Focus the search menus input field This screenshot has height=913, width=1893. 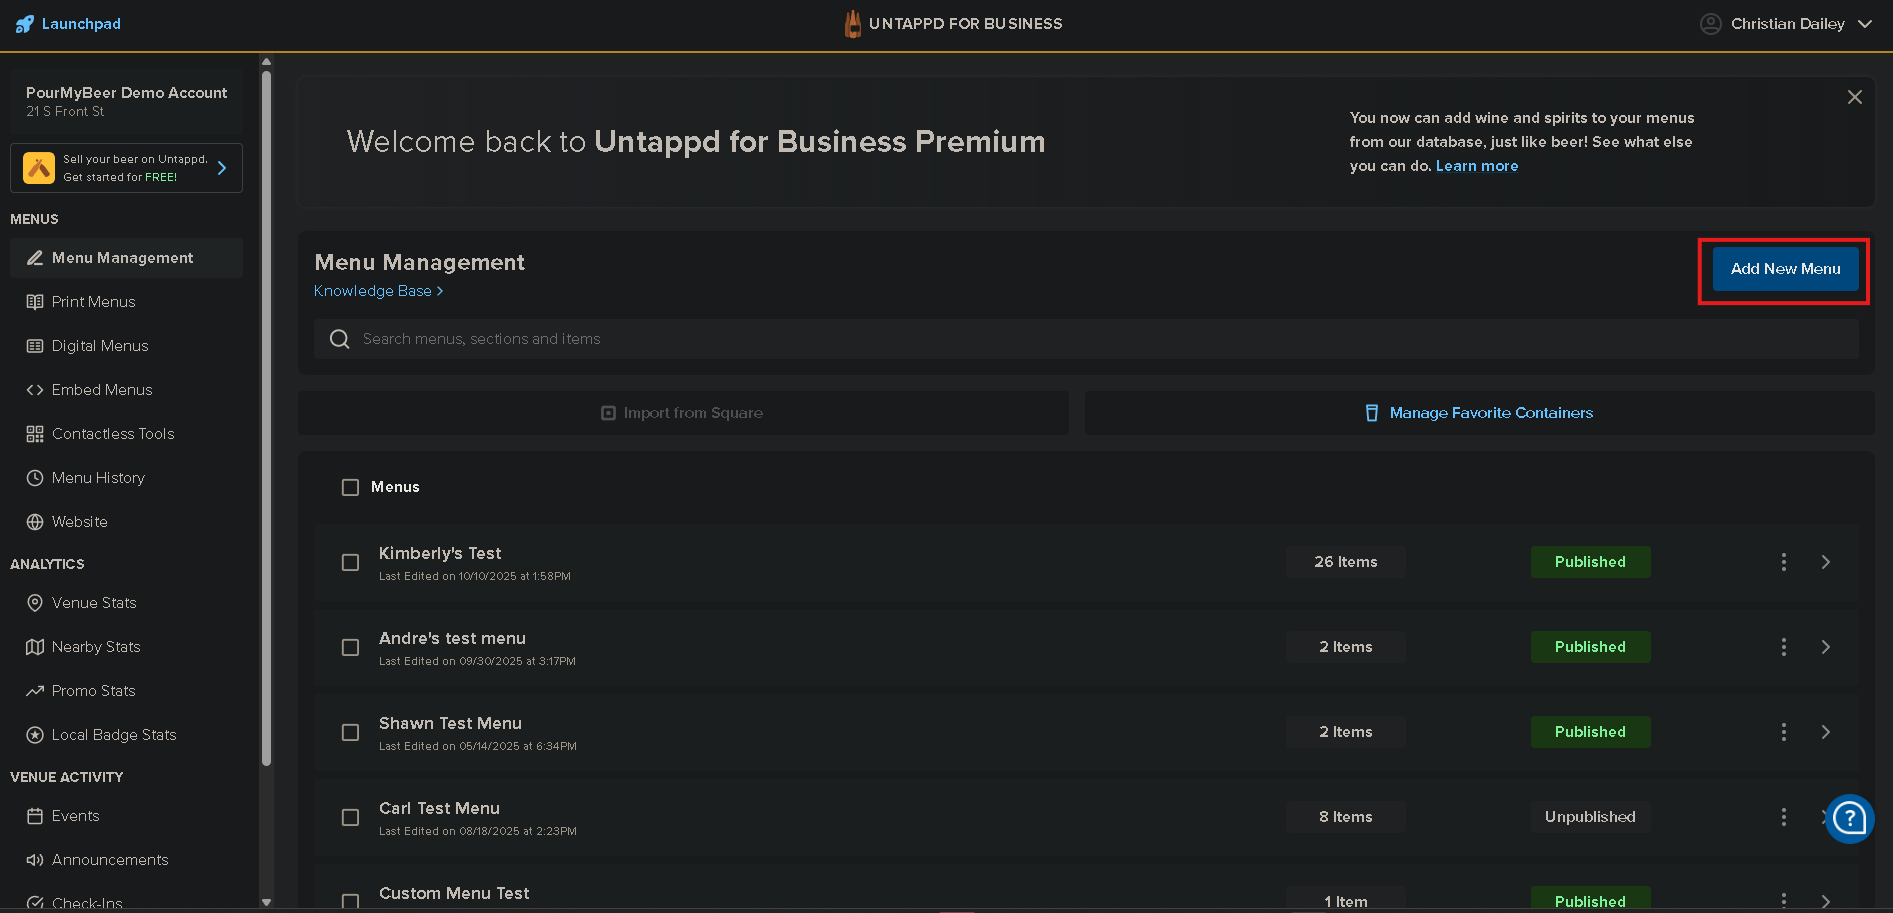point(1086,339)
